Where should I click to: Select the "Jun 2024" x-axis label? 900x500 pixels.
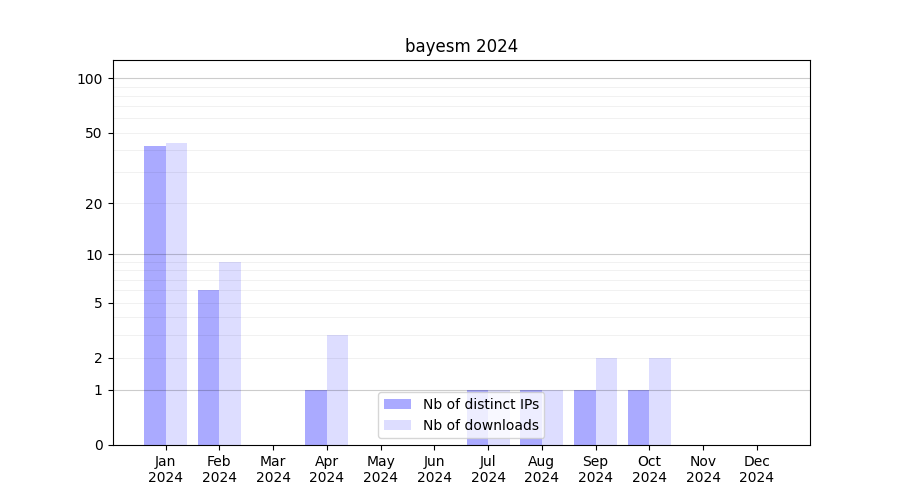pos(434,469)
